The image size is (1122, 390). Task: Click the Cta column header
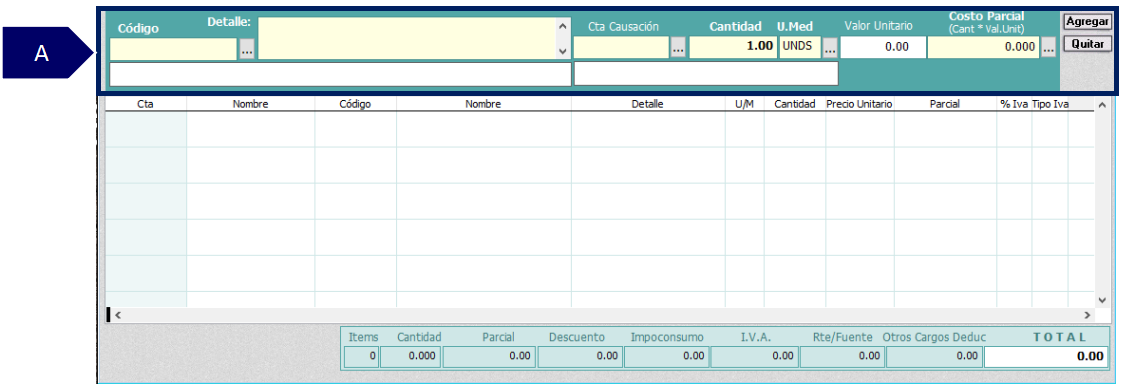(146, 104)
